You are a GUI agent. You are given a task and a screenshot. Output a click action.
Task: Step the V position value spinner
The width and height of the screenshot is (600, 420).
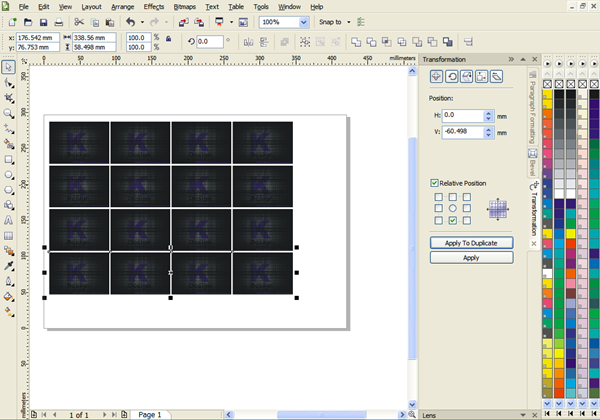tap(488, 132)
